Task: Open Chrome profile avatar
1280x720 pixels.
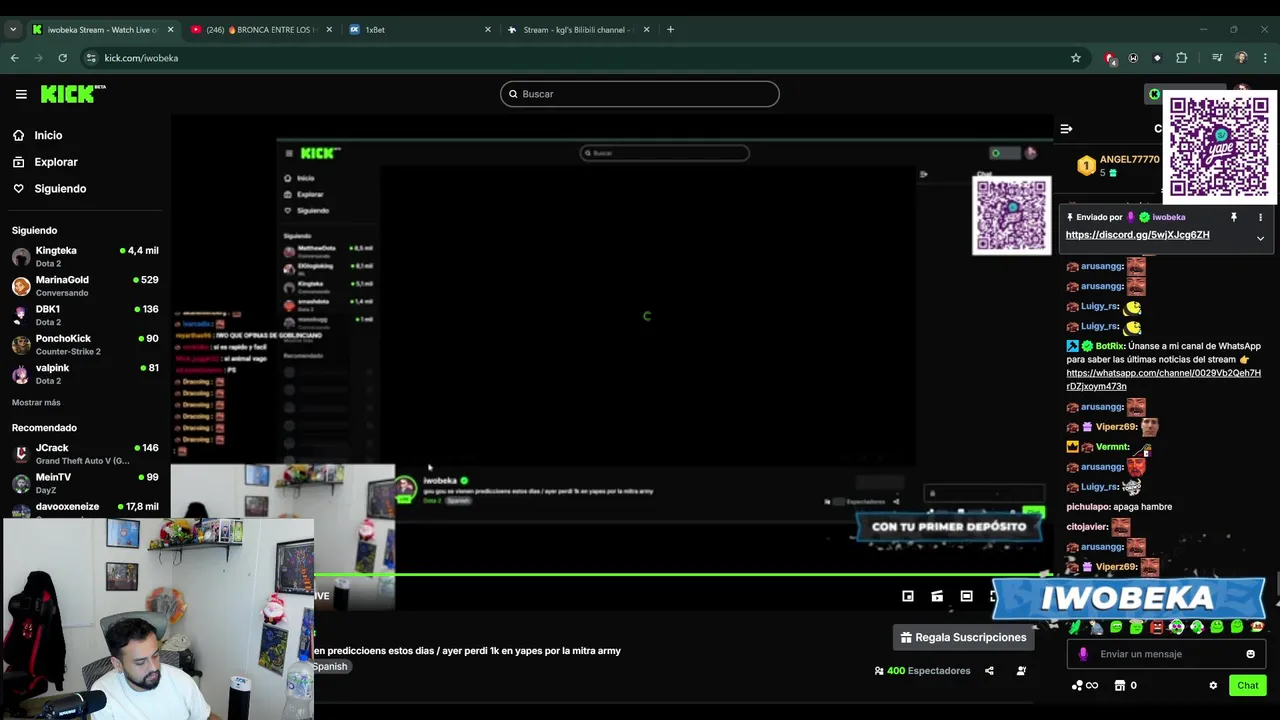Action: [x=1241, y=58]
